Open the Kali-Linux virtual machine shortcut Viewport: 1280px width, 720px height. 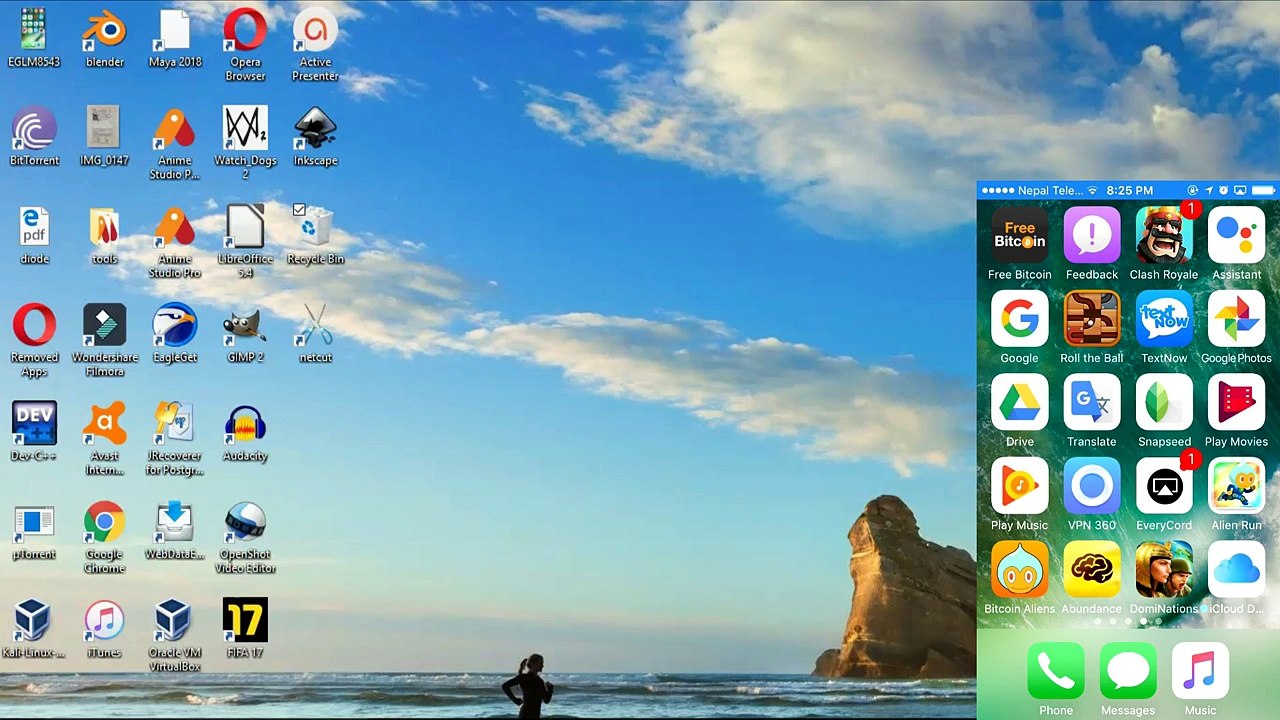34,621
